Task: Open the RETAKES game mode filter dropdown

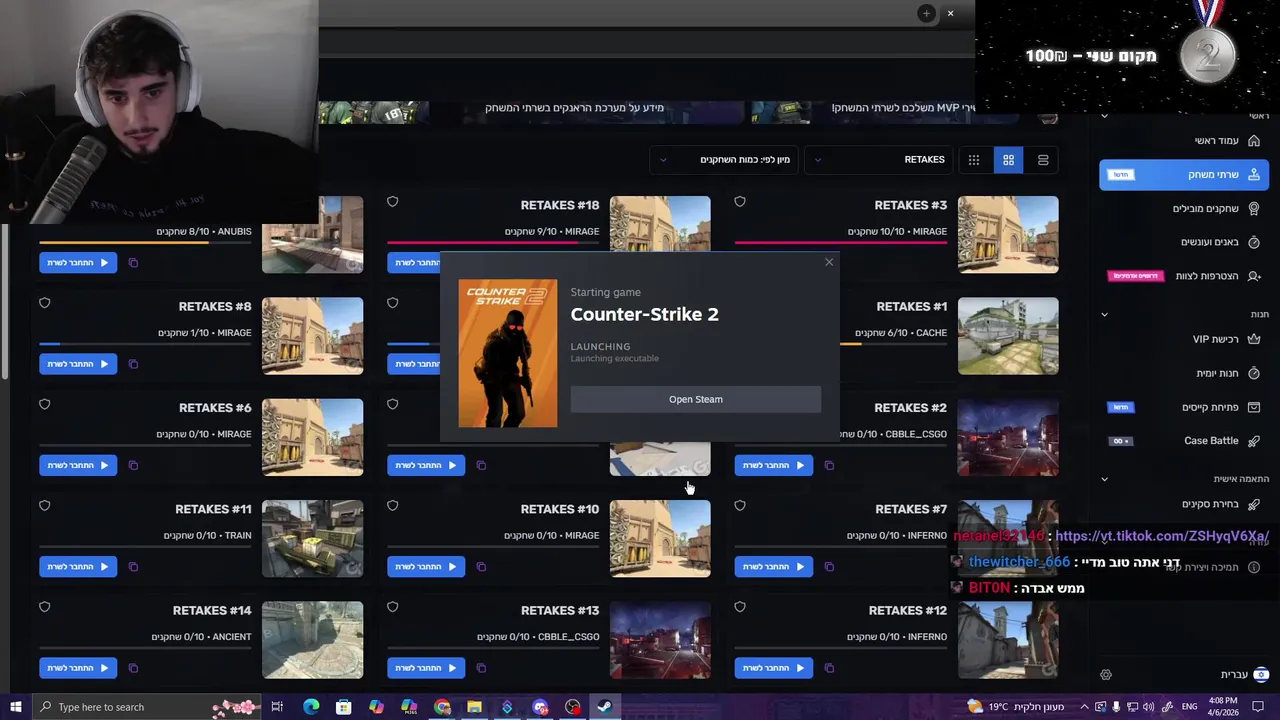Action: point(879,160)
